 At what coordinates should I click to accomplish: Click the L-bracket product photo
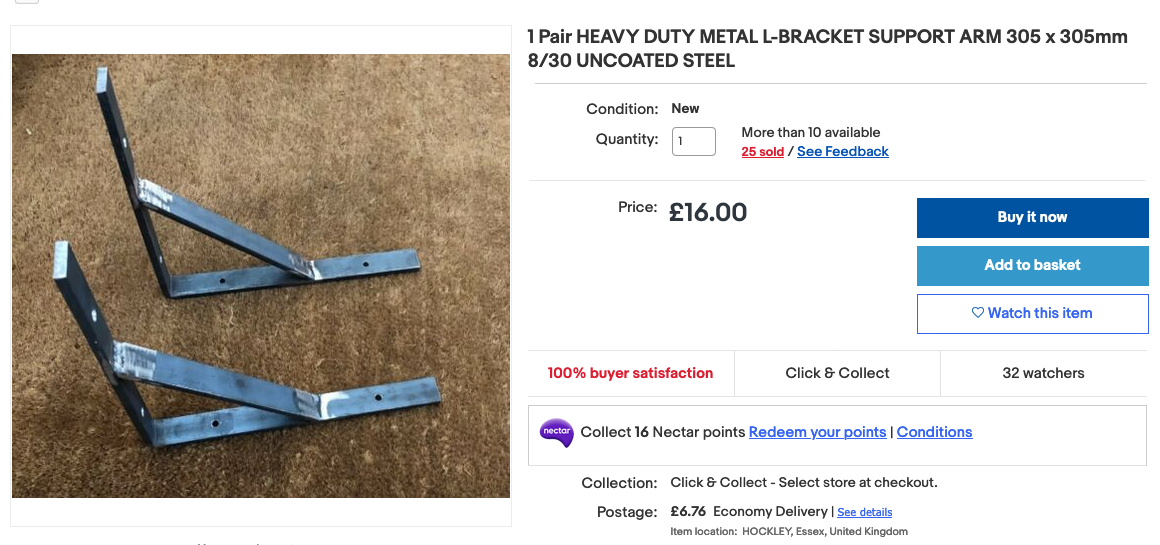point(260,275)
